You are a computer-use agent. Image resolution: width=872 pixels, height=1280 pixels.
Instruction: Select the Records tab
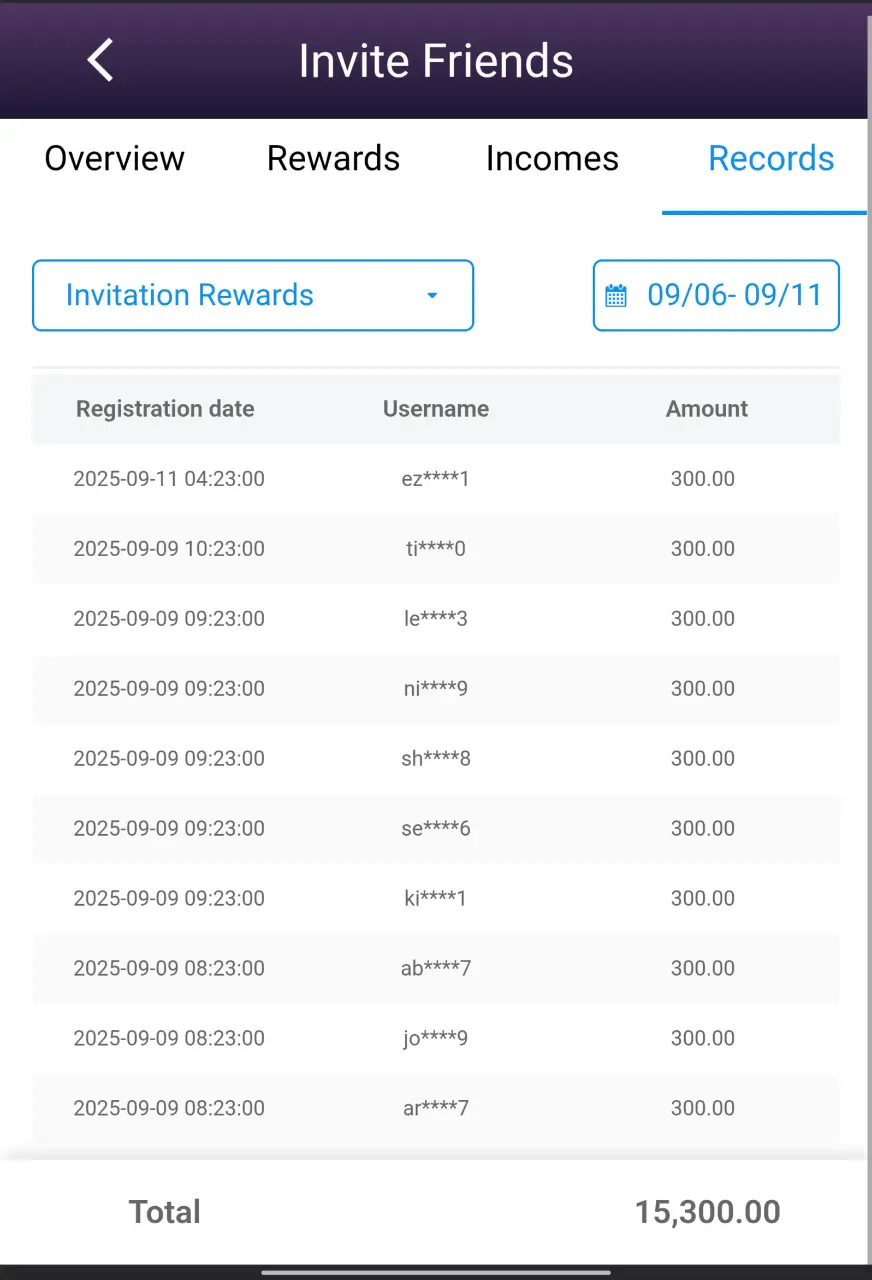771,158
